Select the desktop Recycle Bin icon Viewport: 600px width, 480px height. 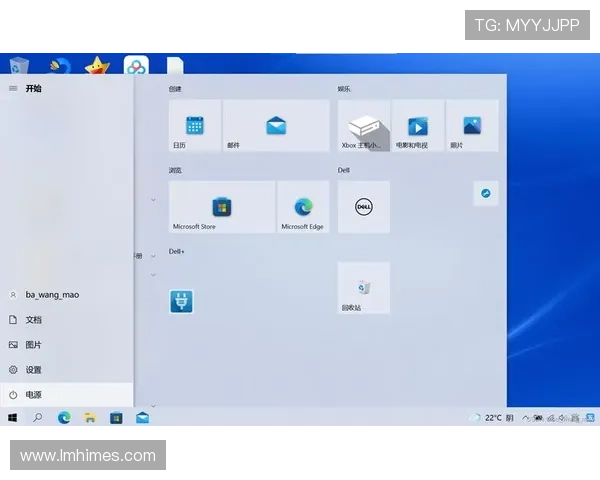click(x=18, y=65)
